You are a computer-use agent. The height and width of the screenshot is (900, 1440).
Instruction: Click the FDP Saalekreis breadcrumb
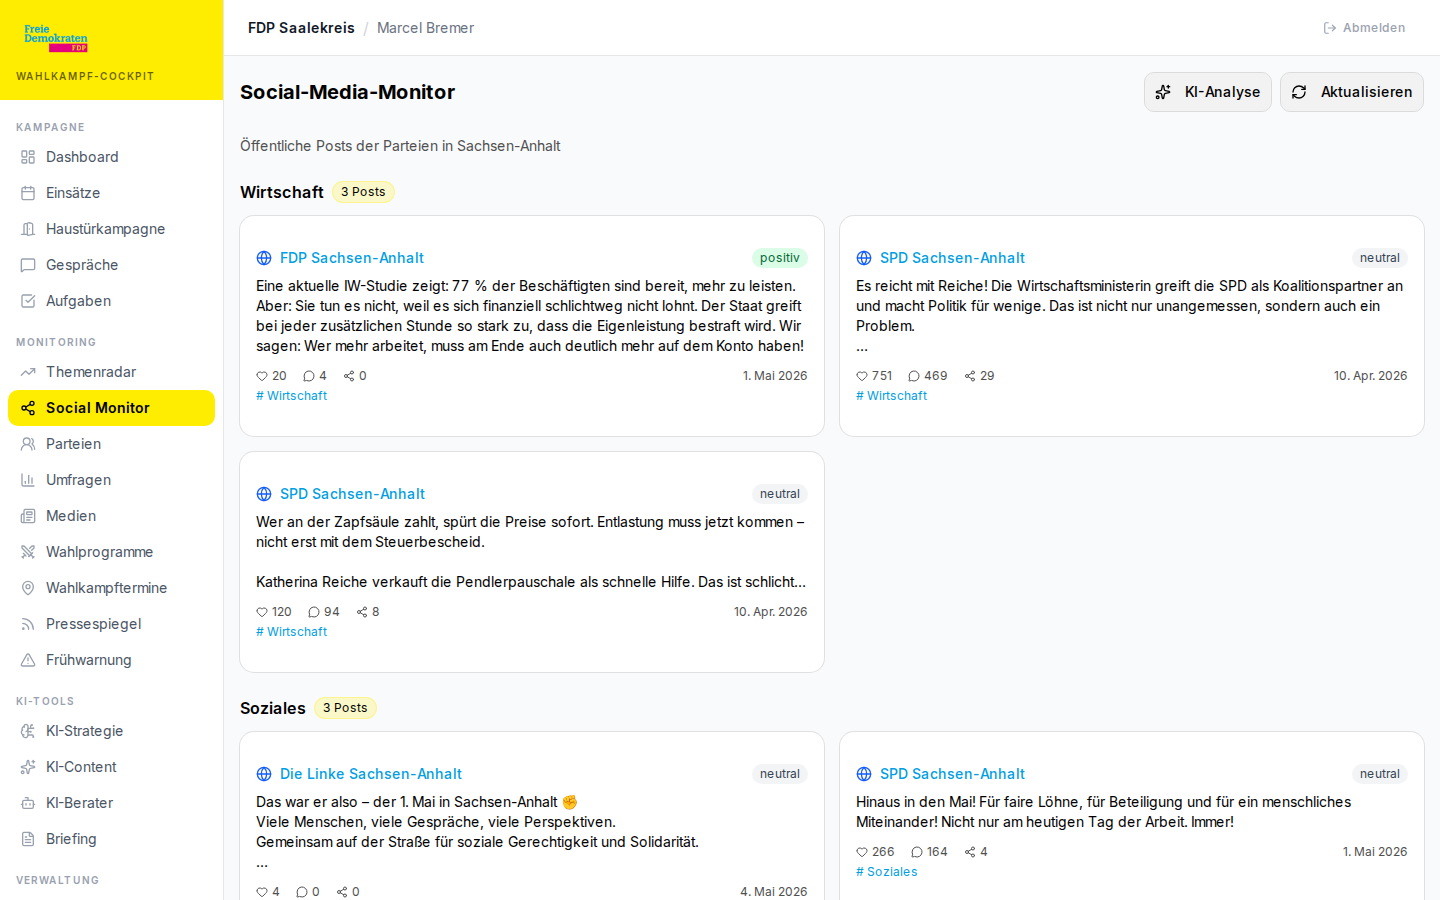(301, 28)
